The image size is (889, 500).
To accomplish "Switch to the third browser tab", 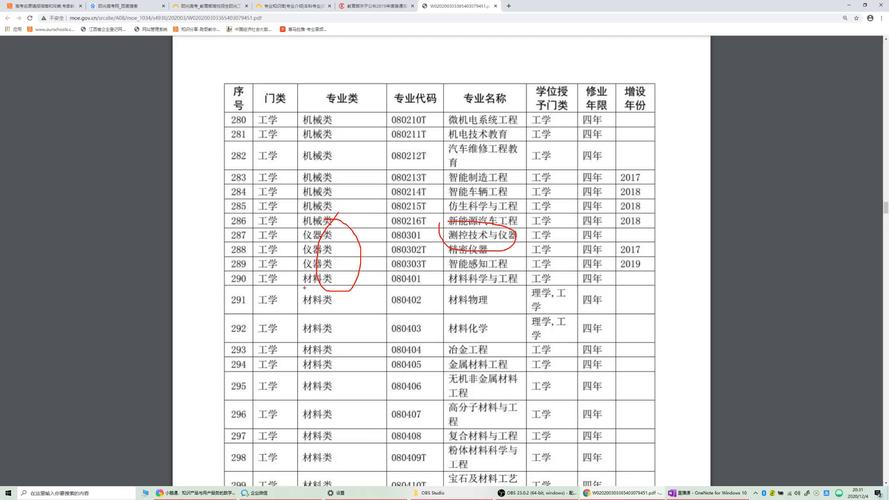I will tap(210, 6).
